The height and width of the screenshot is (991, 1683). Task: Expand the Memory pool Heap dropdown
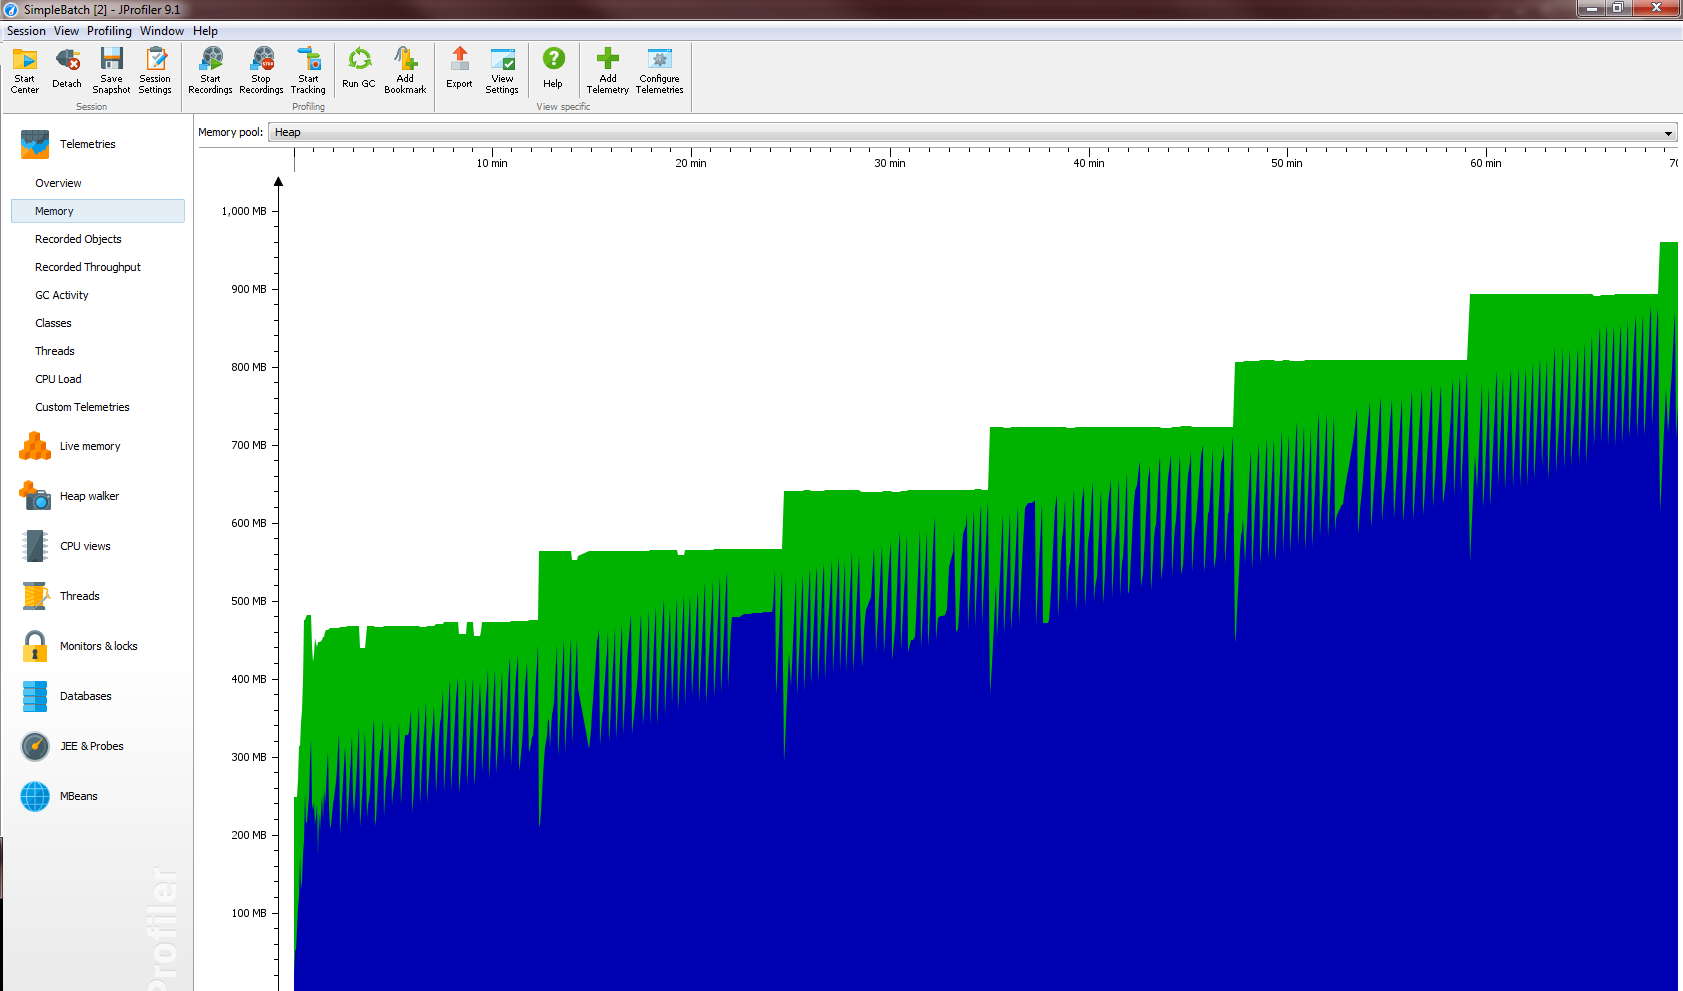pos(1667,133)
